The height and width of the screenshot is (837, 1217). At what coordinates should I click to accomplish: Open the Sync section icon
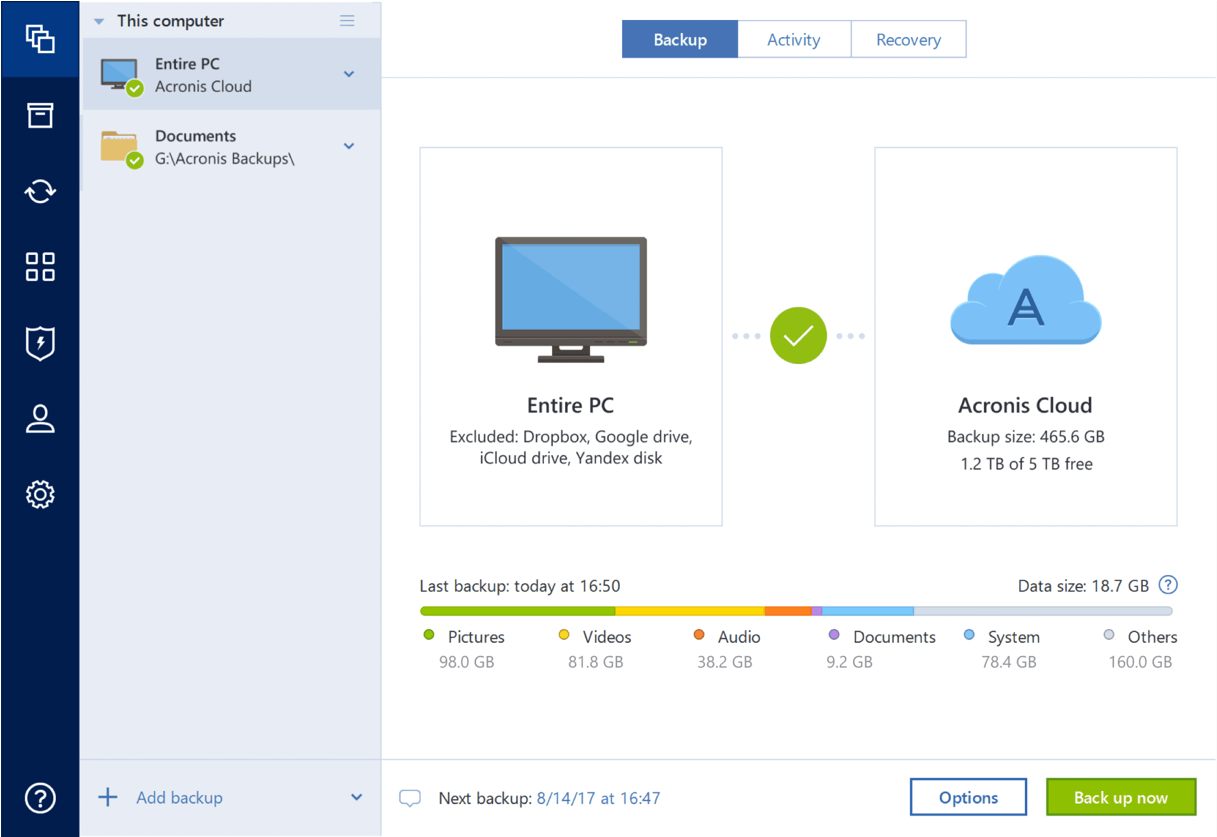(x=40, y=191)
